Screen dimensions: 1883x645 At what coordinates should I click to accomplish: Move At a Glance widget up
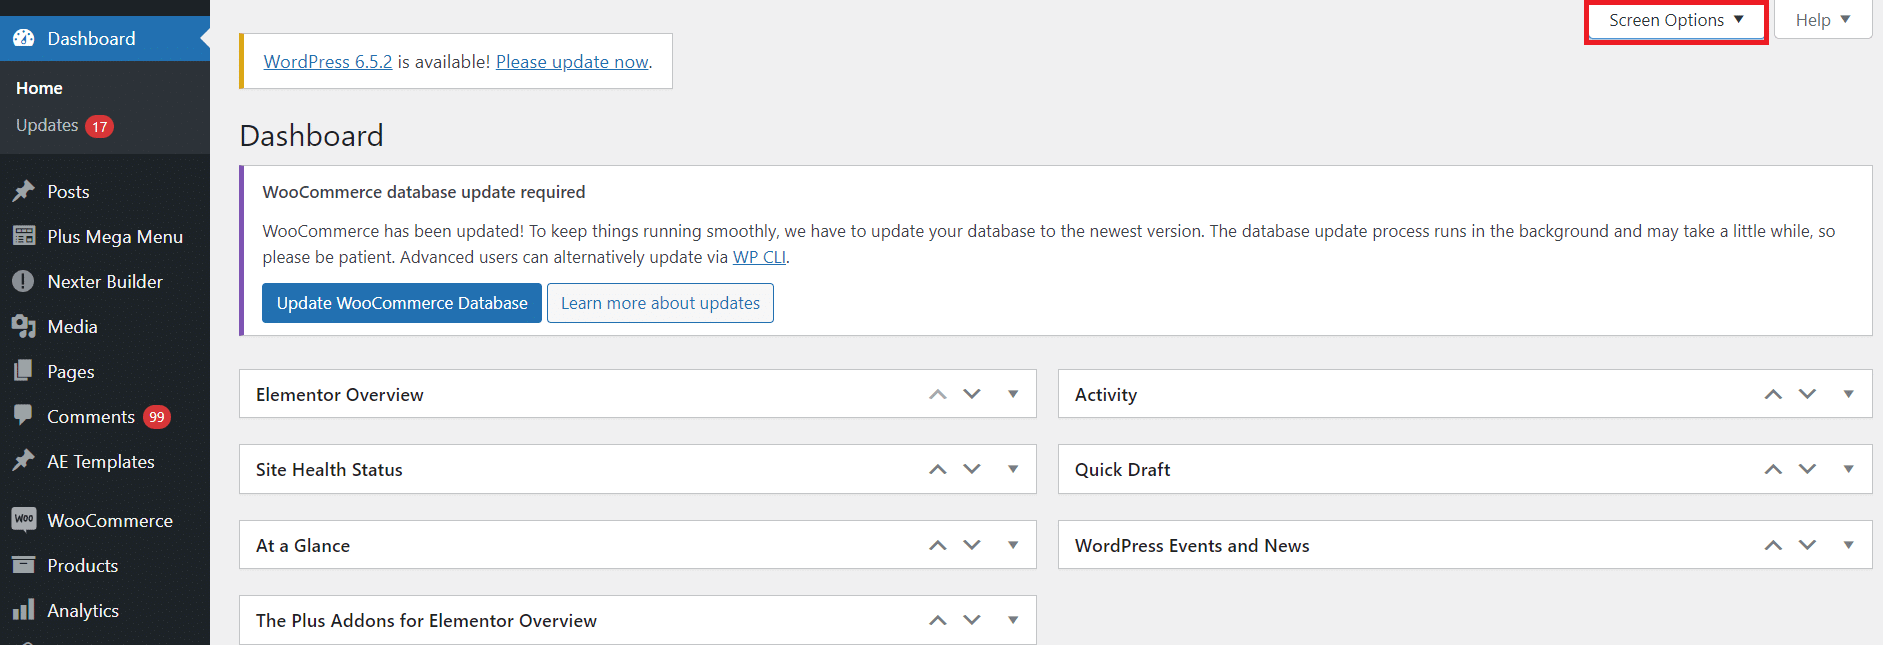point(938,545)
